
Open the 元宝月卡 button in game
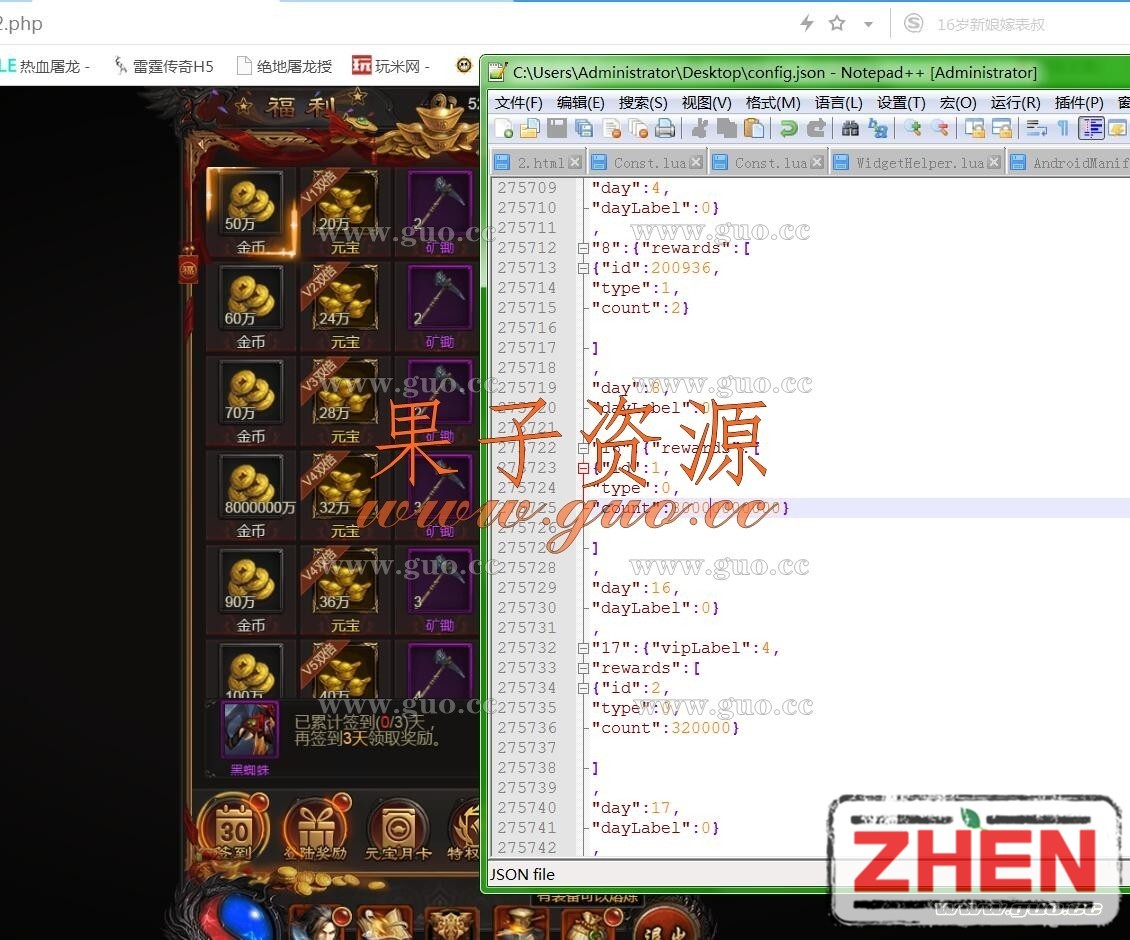pos(397,829)
